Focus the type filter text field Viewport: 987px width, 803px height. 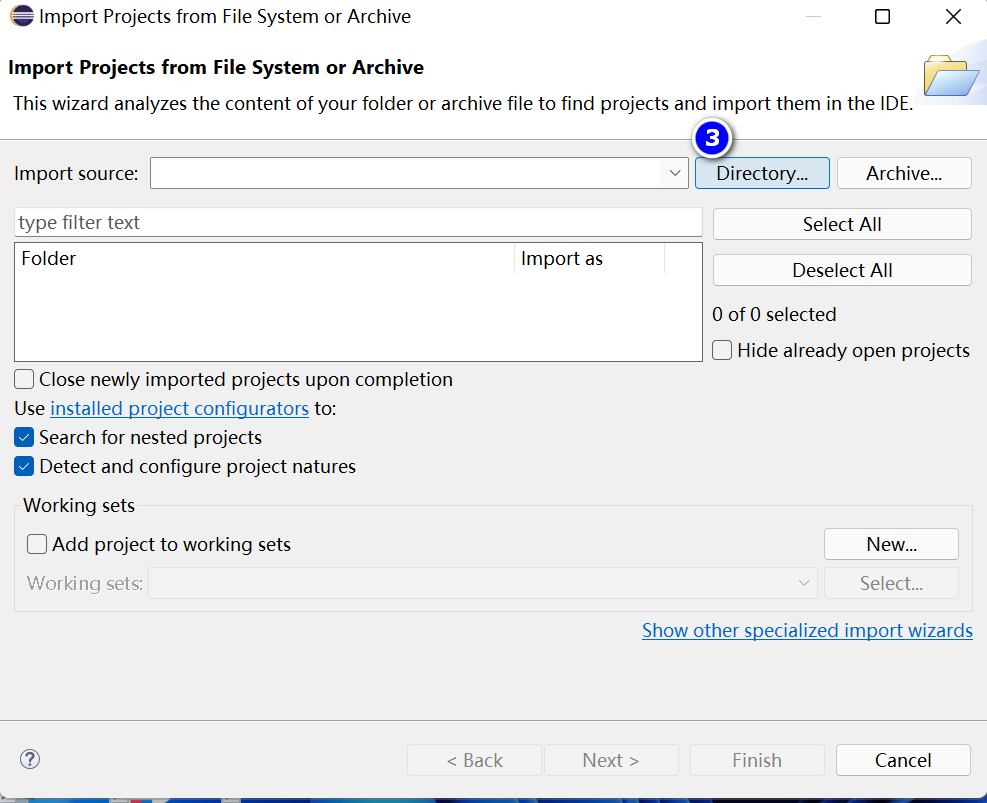tap(358, 223)
